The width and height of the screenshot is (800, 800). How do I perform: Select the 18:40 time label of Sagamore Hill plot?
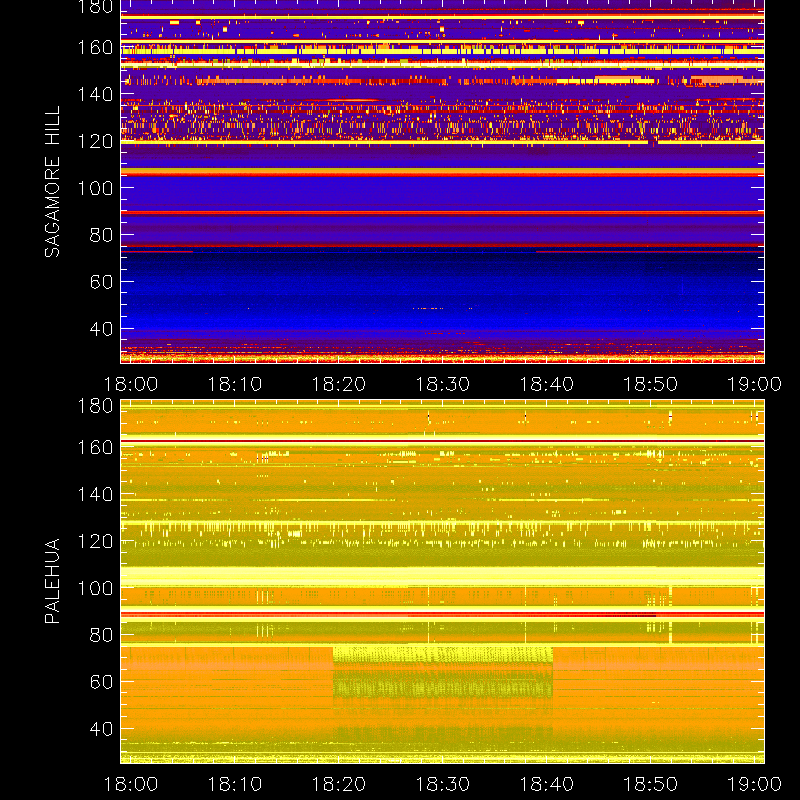click(x=546, y=384)
